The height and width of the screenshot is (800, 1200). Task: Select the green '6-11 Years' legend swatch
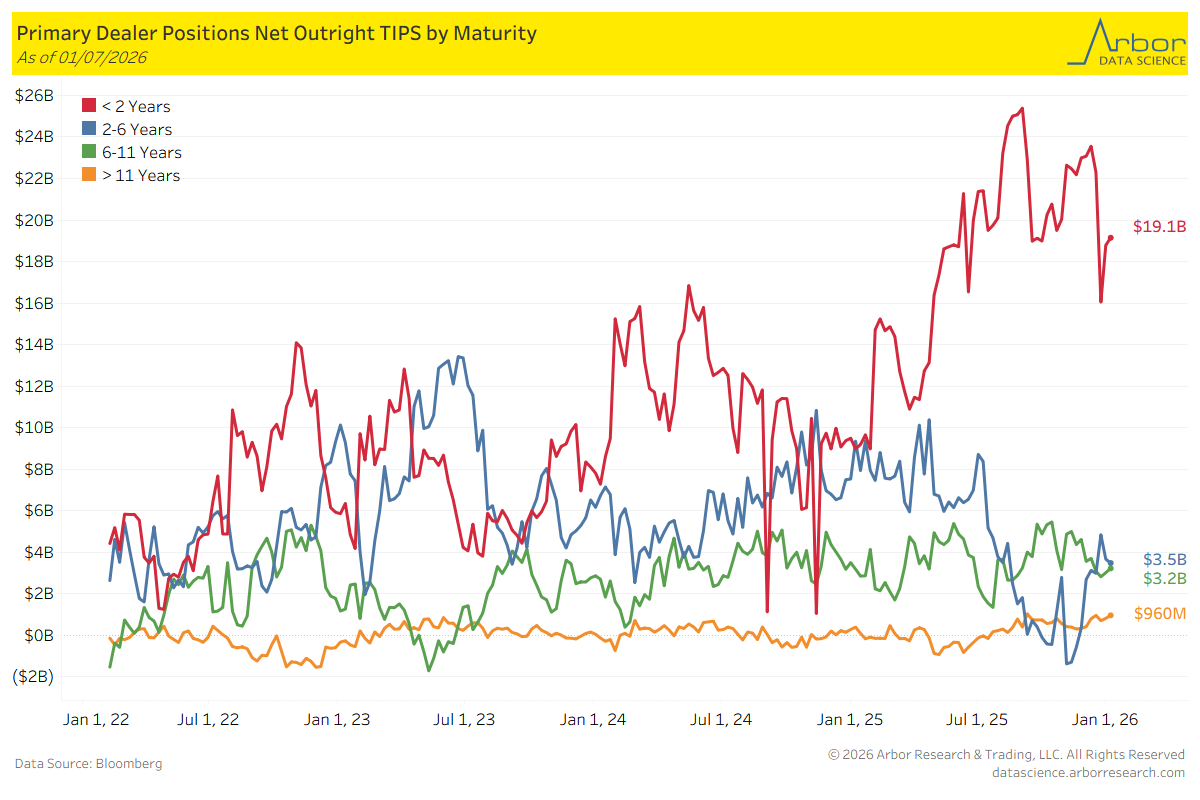click(88, 152)
